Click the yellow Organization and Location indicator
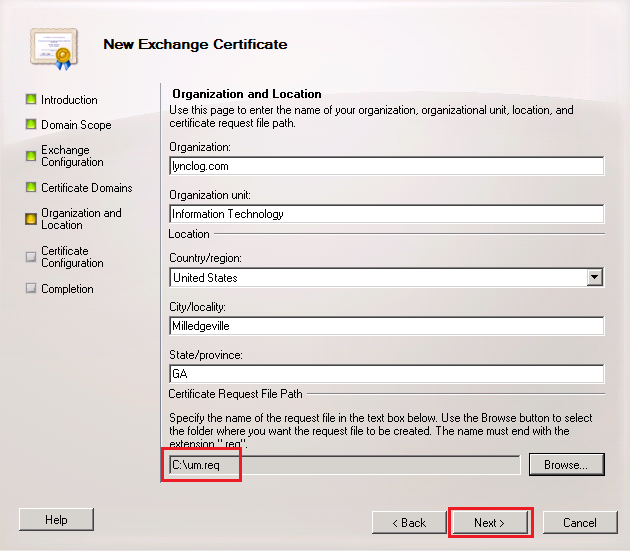The height and width of the screenshot is (551, 630). 31,219
